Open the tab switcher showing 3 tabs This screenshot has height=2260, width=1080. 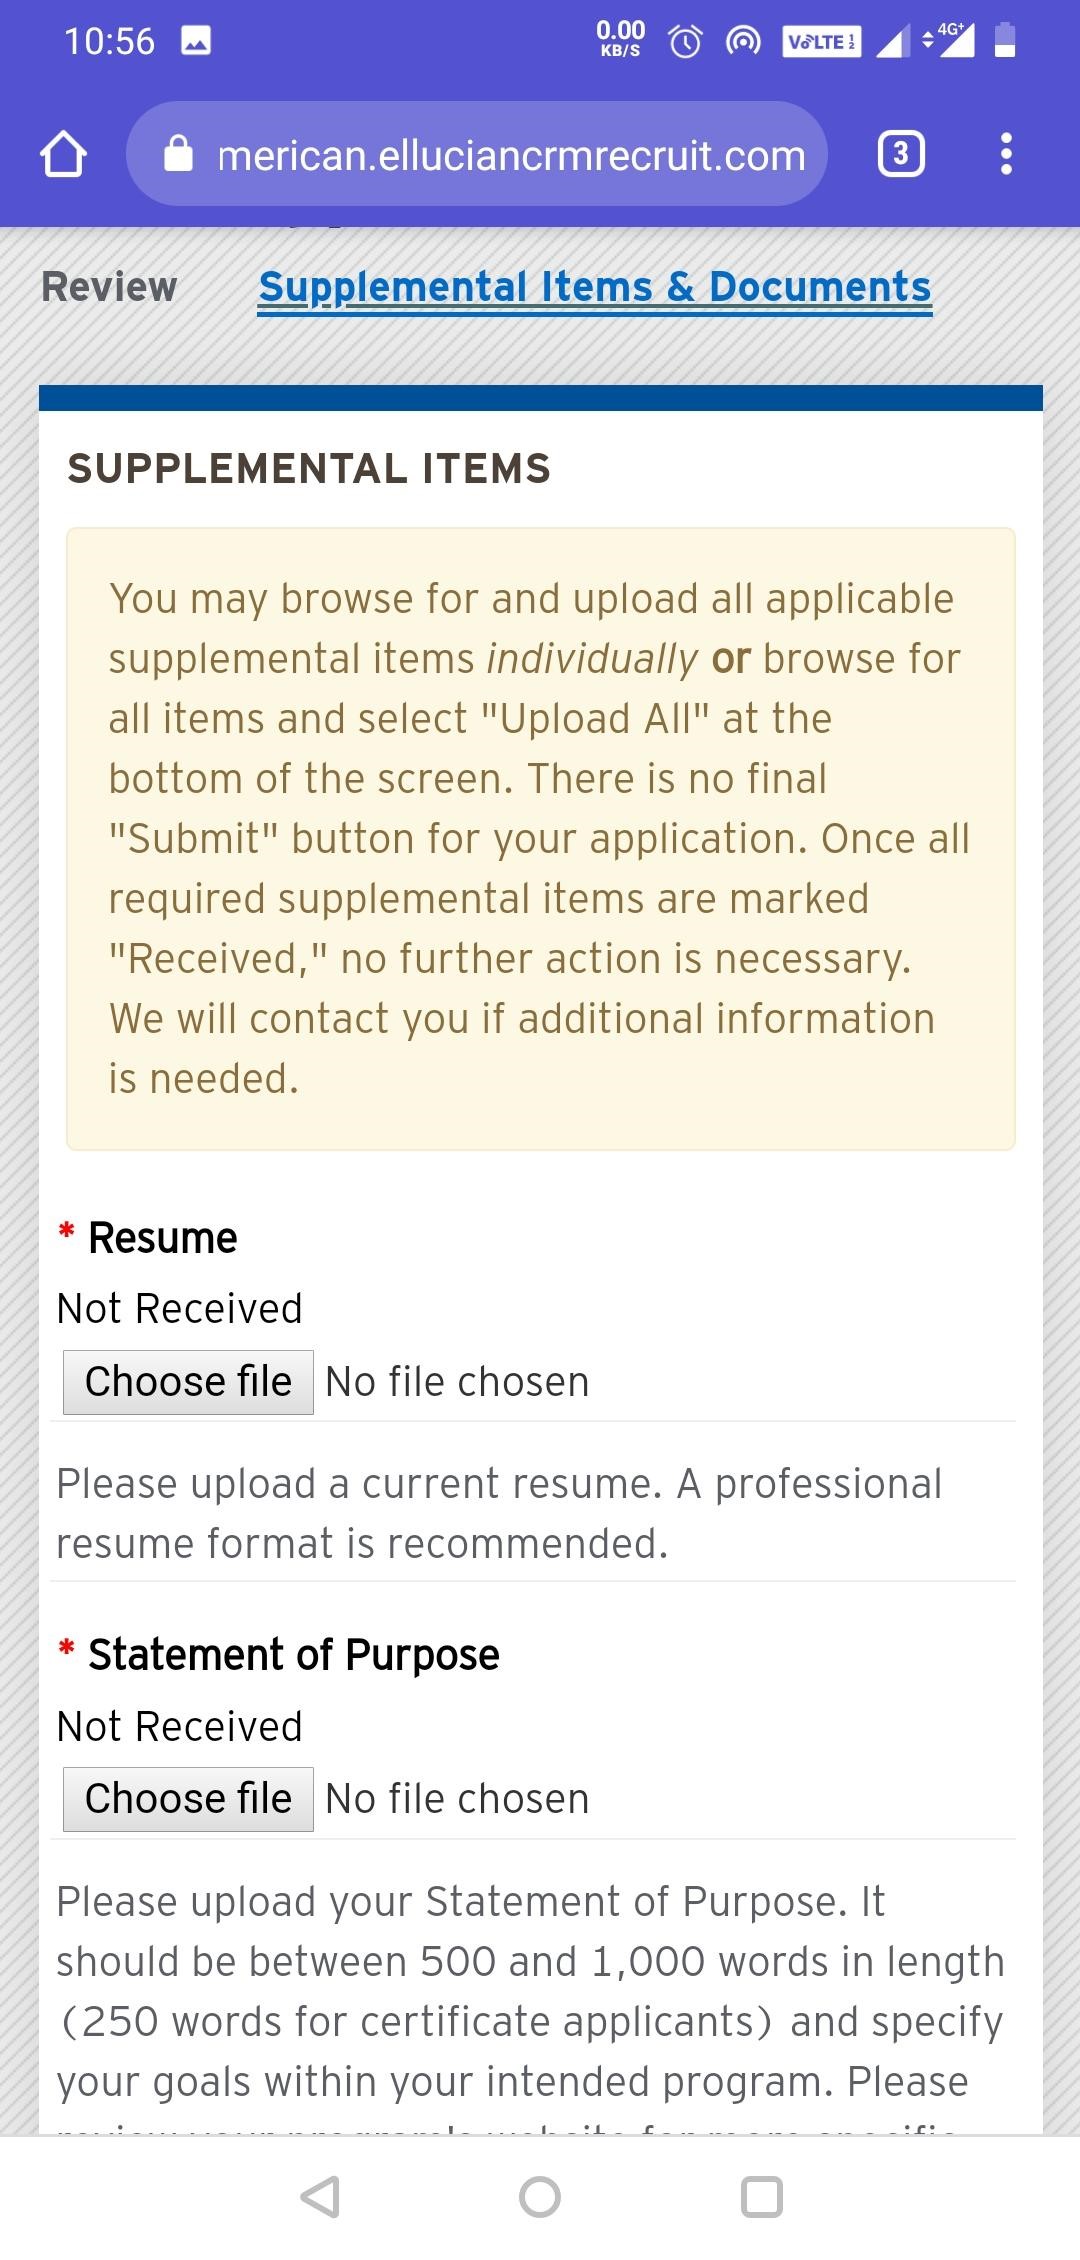click(900, 154)
